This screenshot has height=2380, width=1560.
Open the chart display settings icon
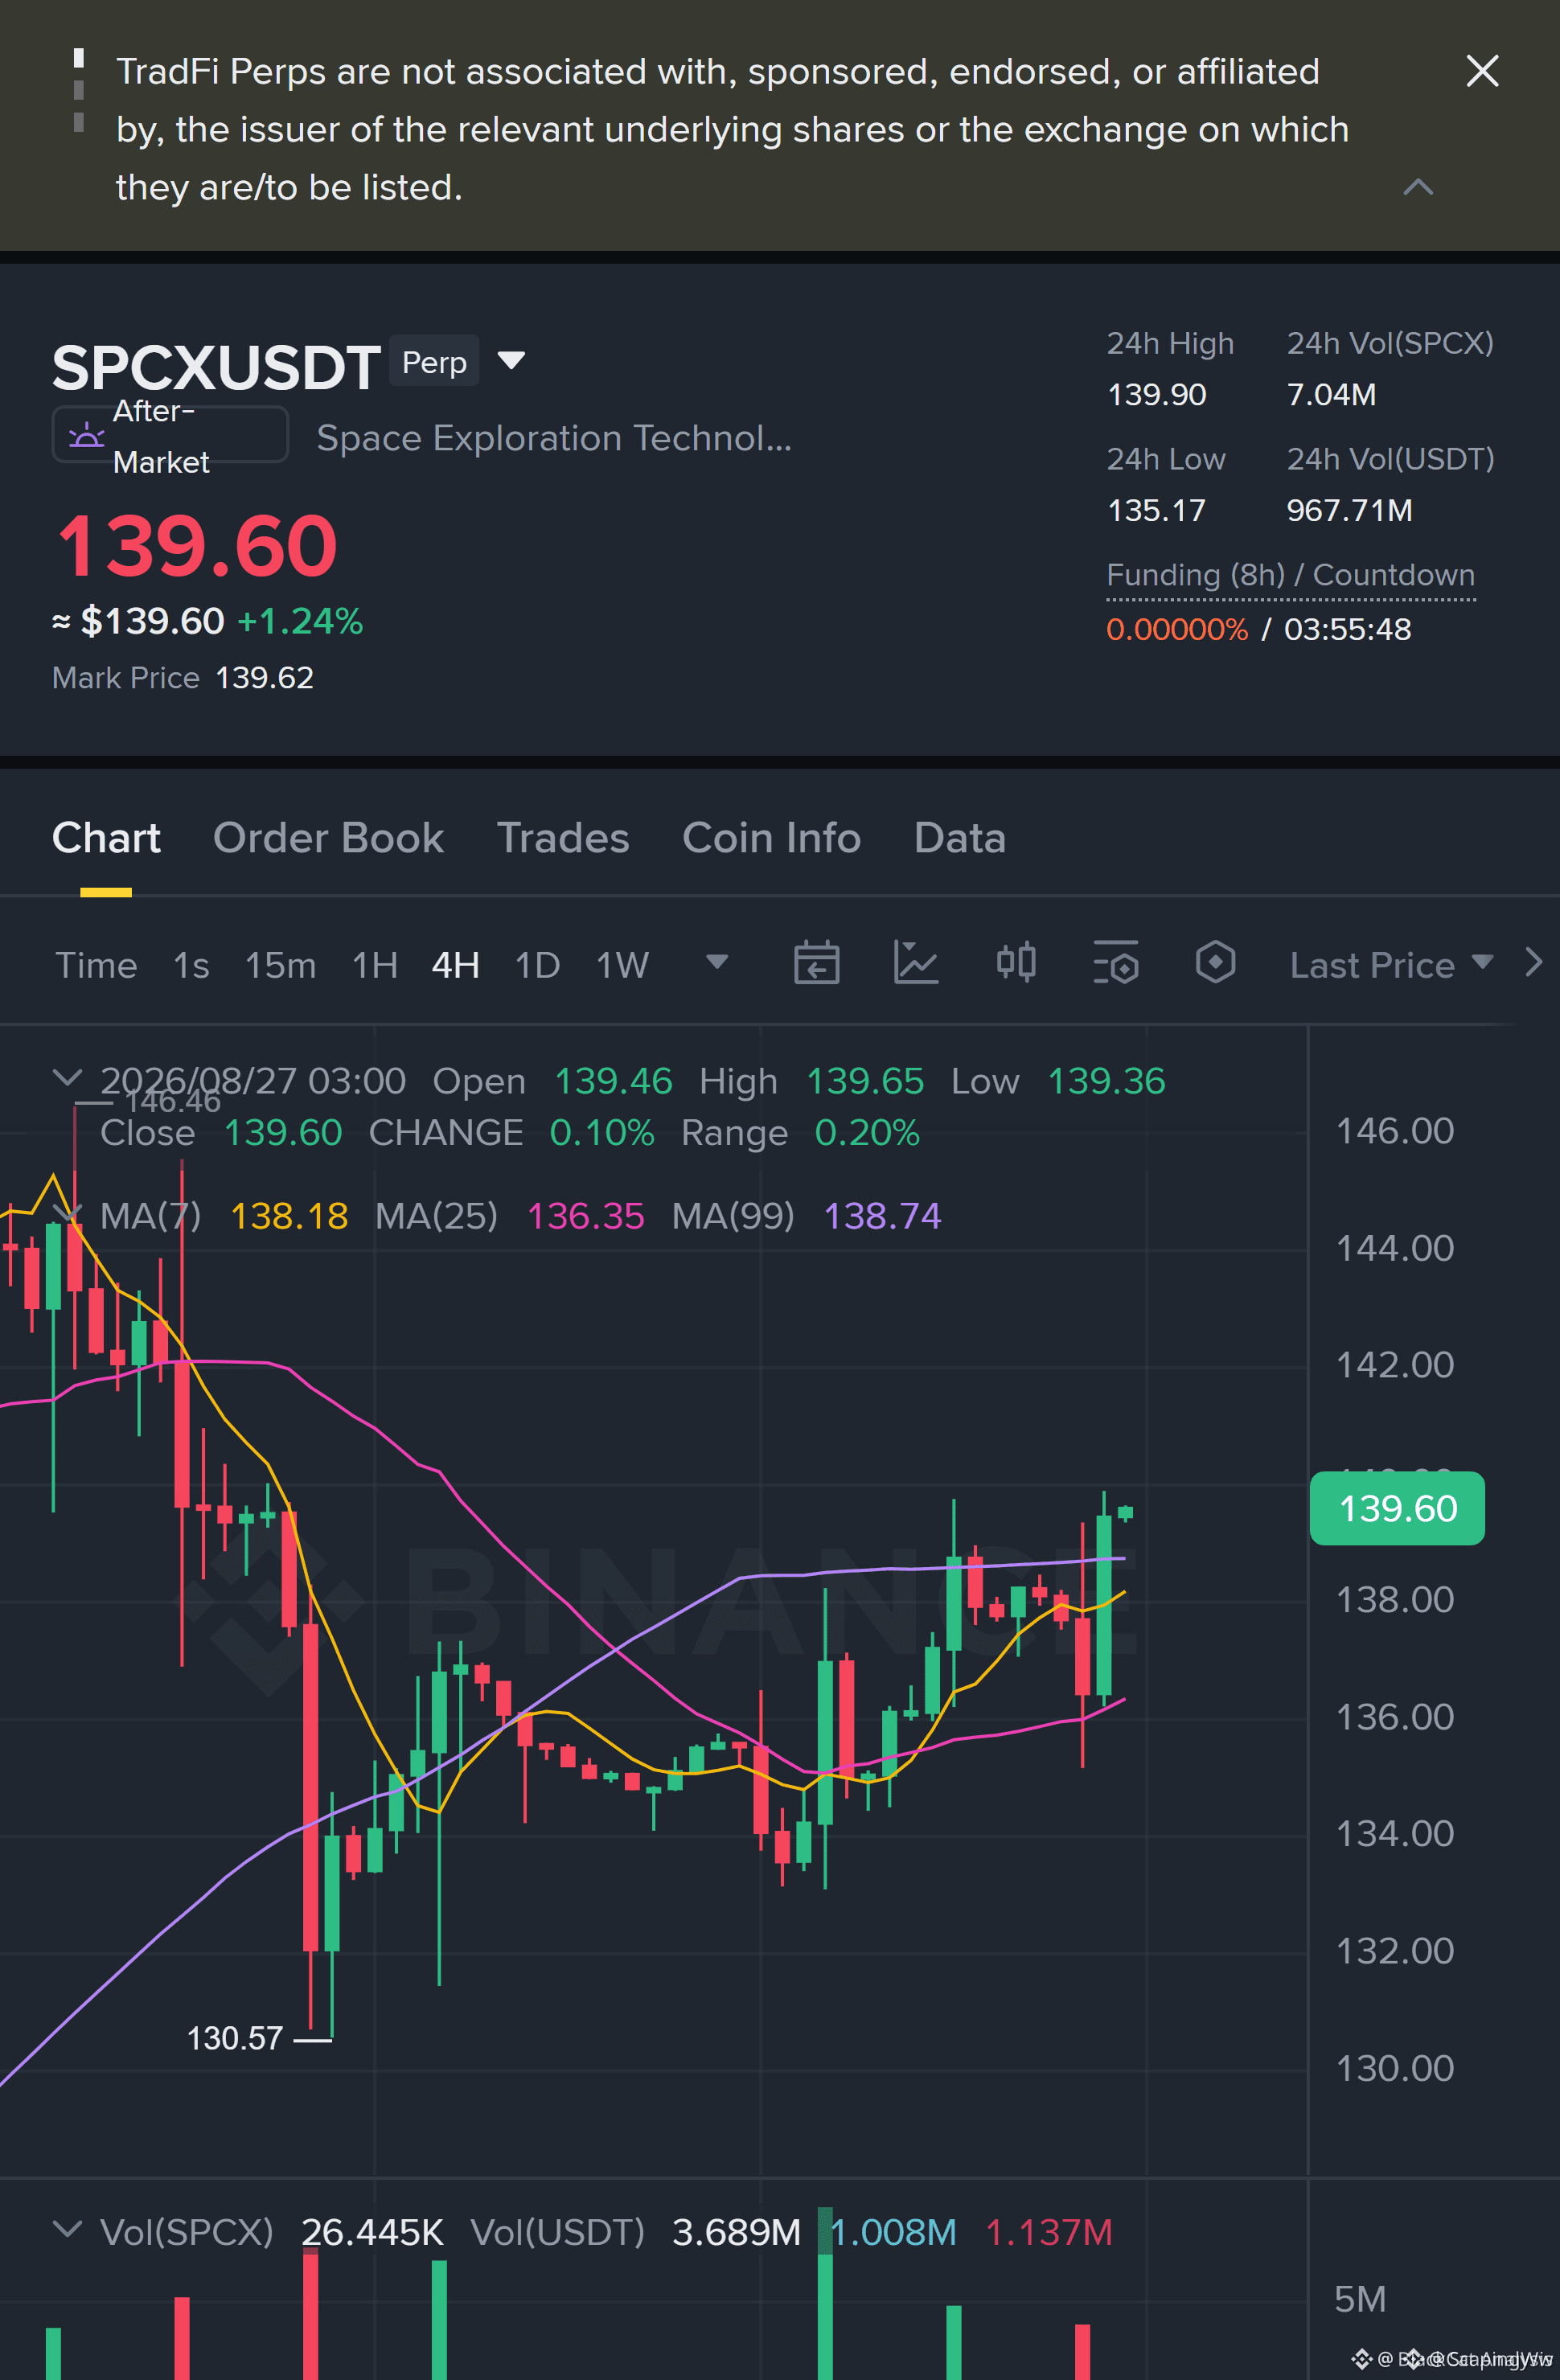coord(1115,963)
